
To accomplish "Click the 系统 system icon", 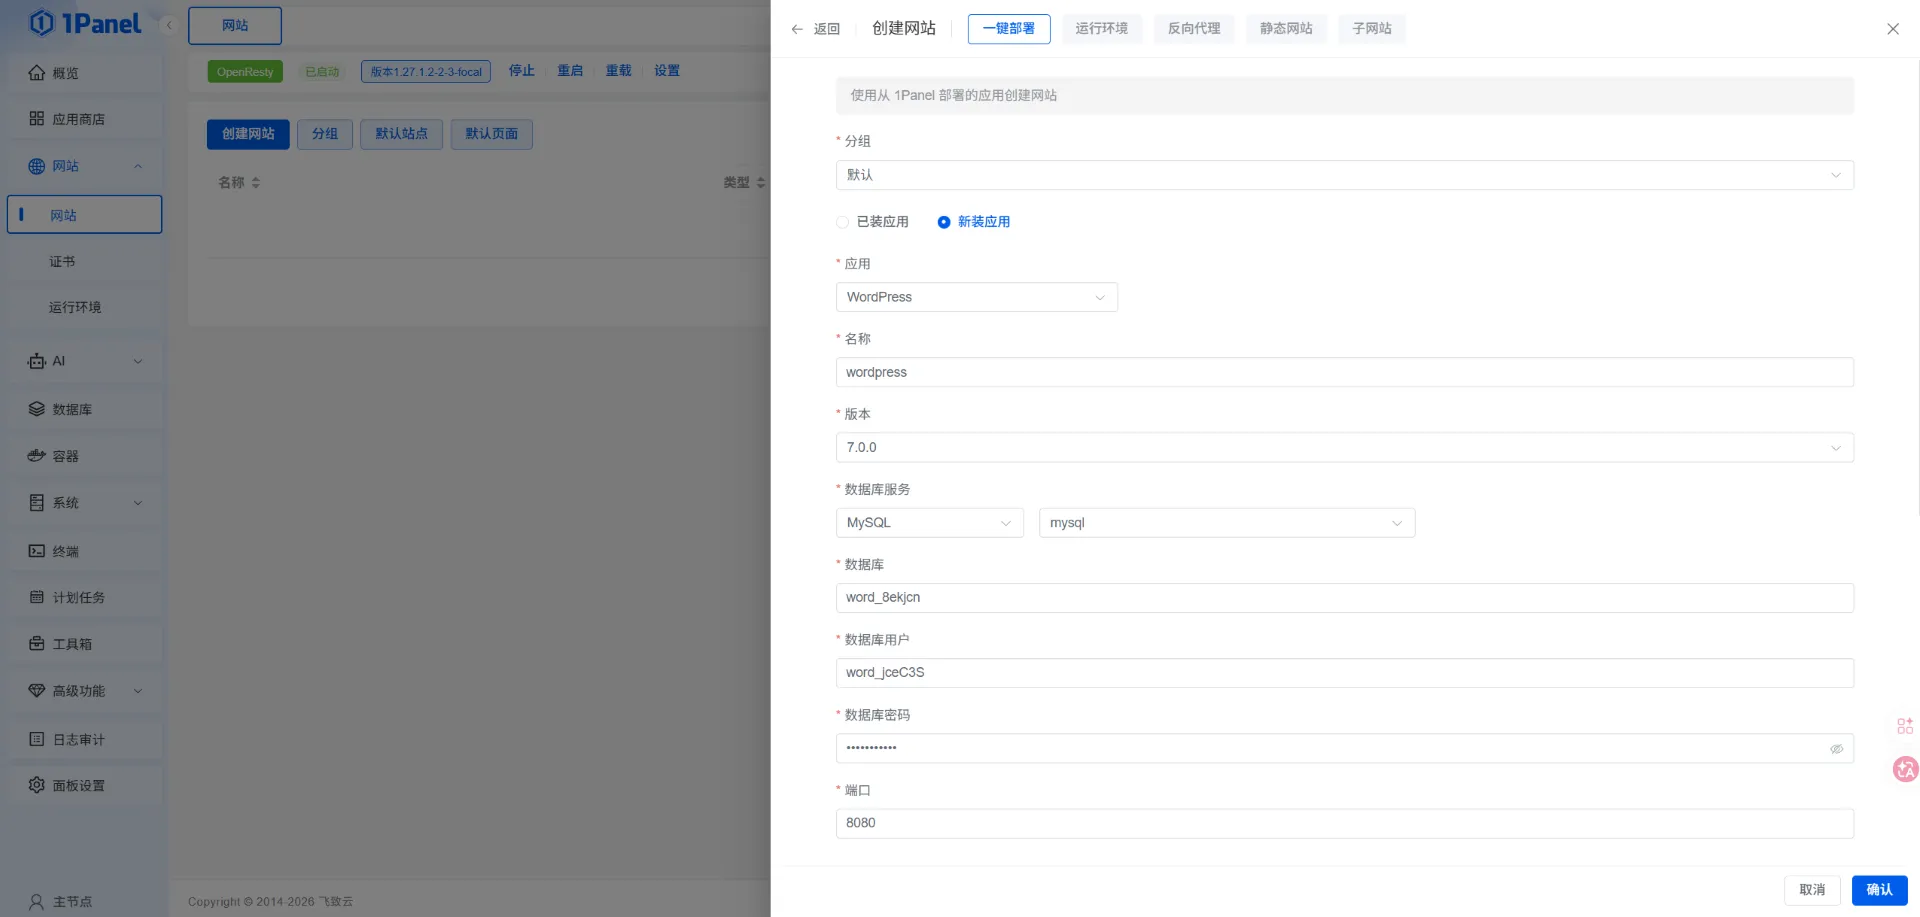I will 37,503.
